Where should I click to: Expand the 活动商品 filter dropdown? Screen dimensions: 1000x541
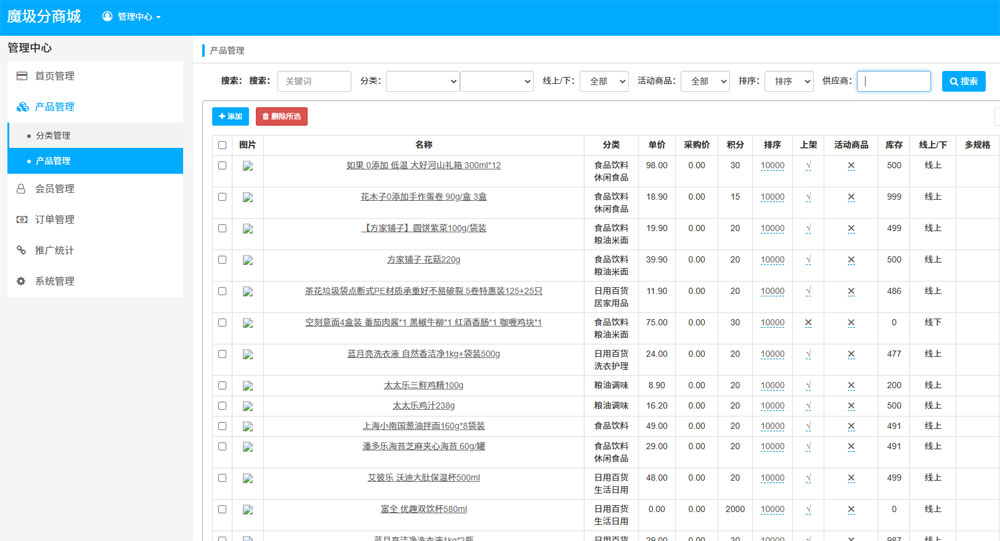point(705,81)
